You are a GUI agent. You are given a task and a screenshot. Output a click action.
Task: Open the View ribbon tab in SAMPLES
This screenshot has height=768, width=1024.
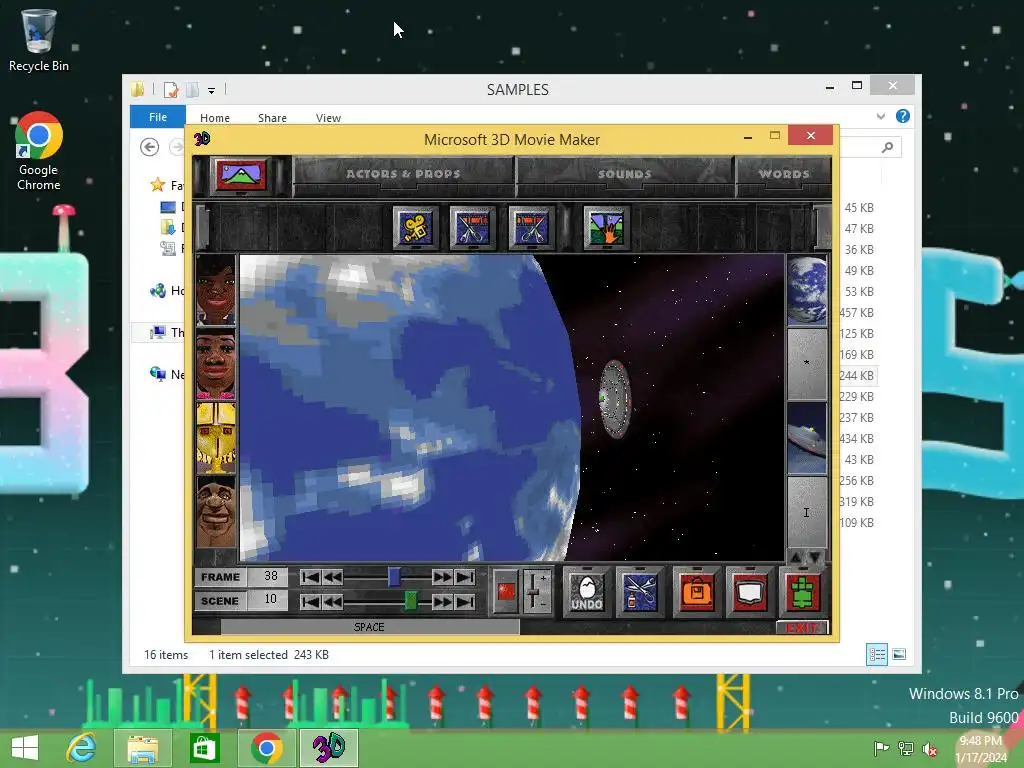point(328,118)
